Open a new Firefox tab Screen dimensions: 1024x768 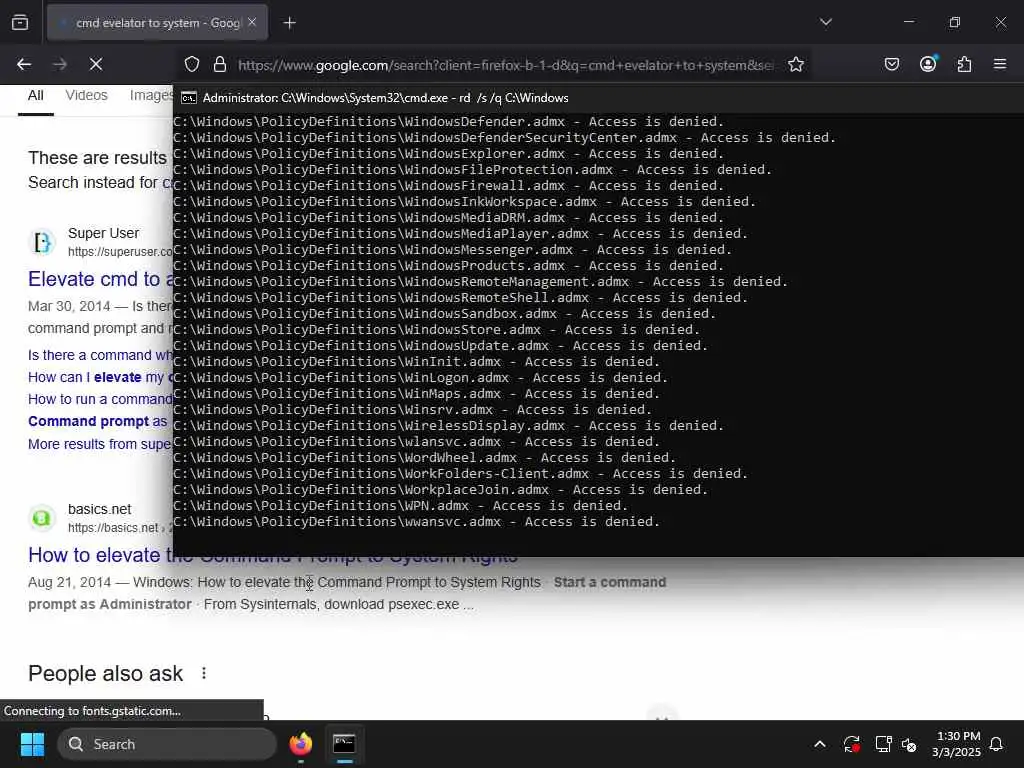click(289, 23)
